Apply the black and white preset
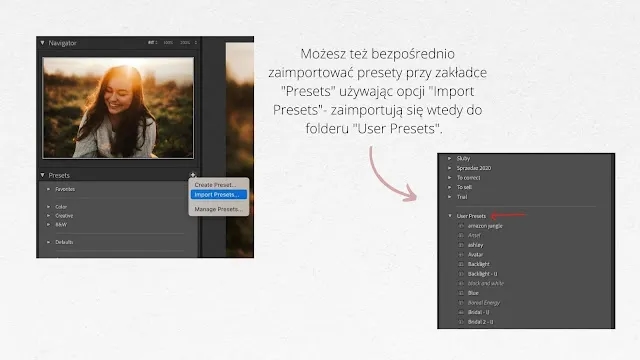640x360 pixels. [x=486, y=283]
